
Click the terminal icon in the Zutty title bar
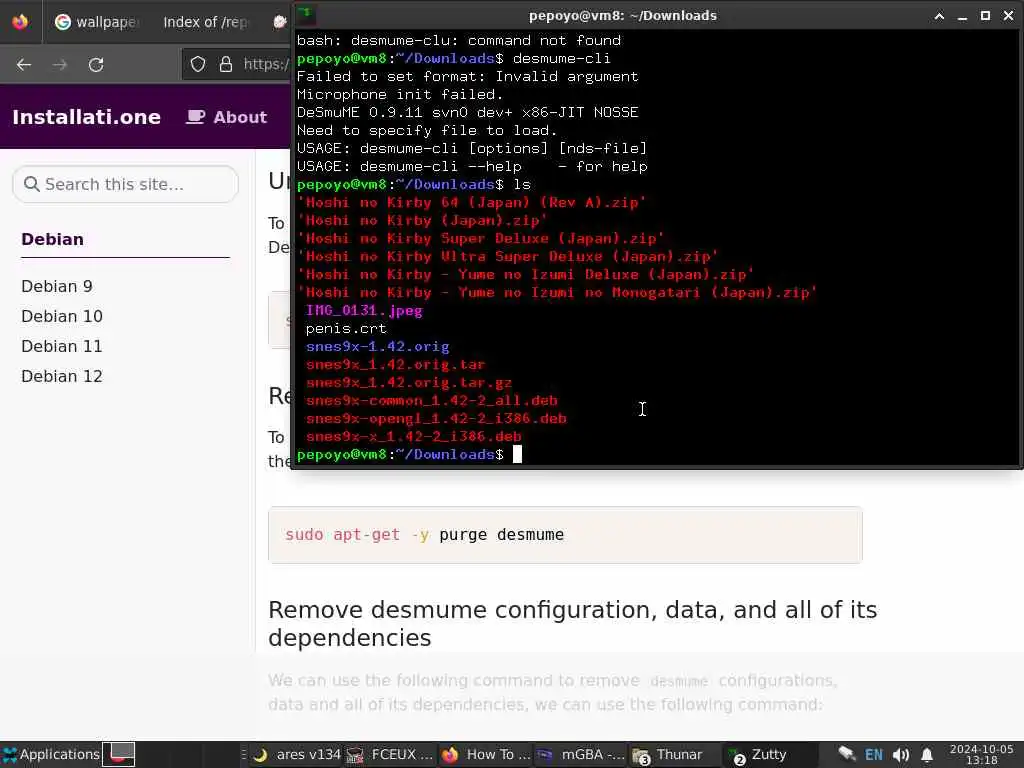[305, 15]
